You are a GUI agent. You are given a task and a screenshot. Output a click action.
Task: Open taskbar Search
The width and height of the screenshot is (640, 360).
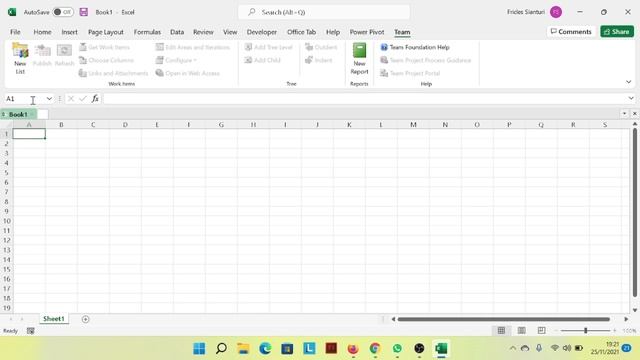point(221,349)
